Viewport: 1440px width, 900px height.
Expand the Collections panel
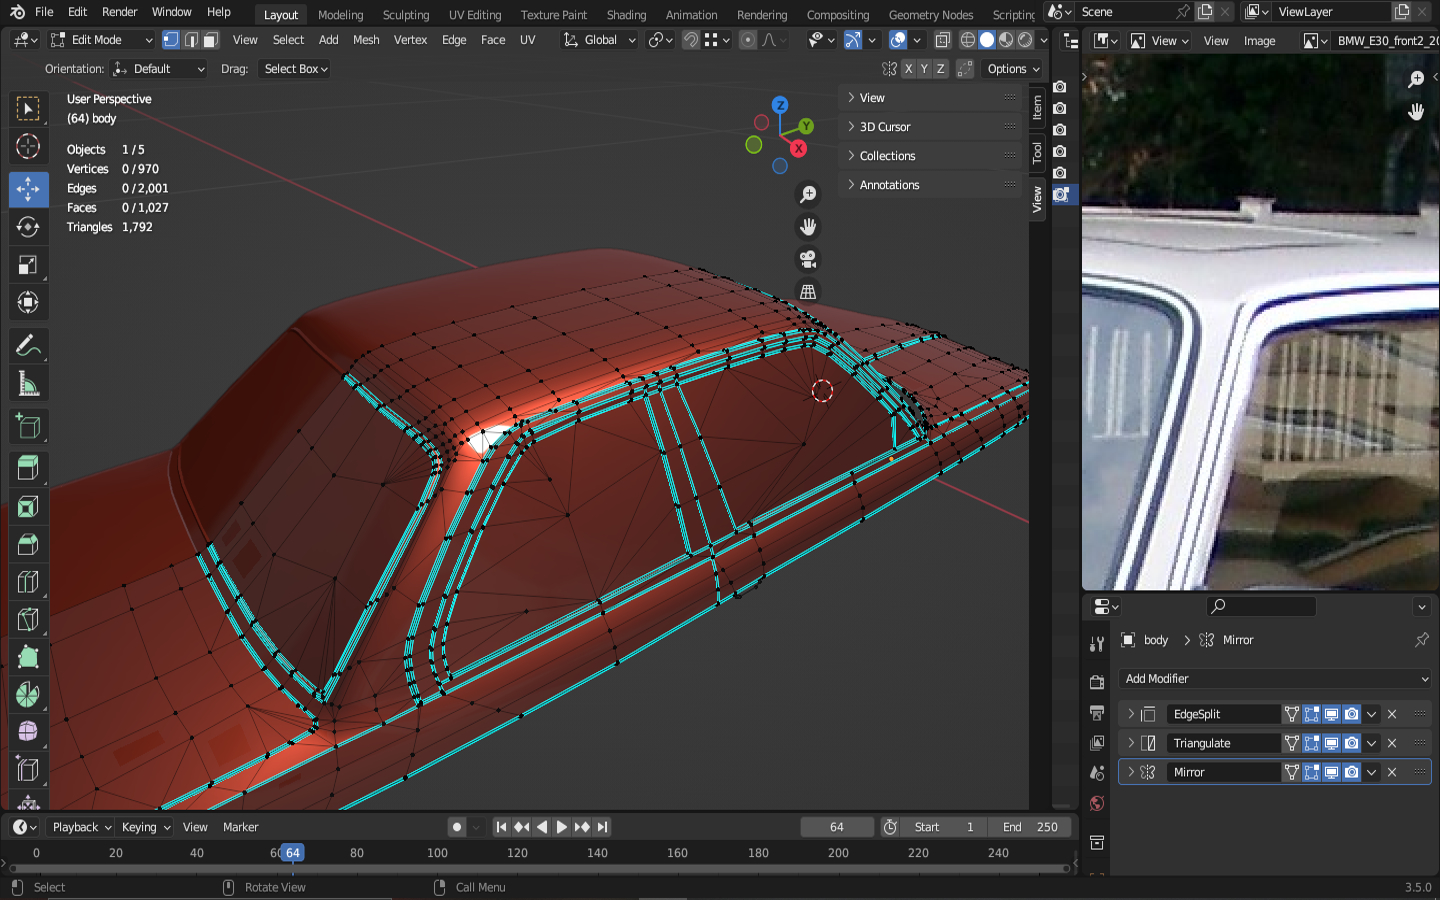[x=887, y=156]
